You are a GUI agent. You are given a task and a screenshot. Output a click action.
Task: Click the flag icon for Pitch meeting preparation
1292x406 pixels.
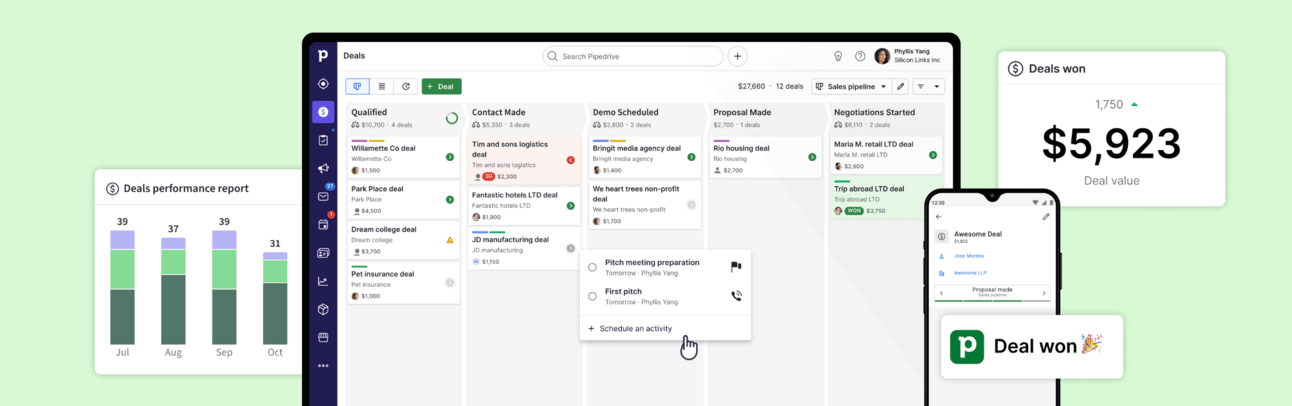[736, 267]
